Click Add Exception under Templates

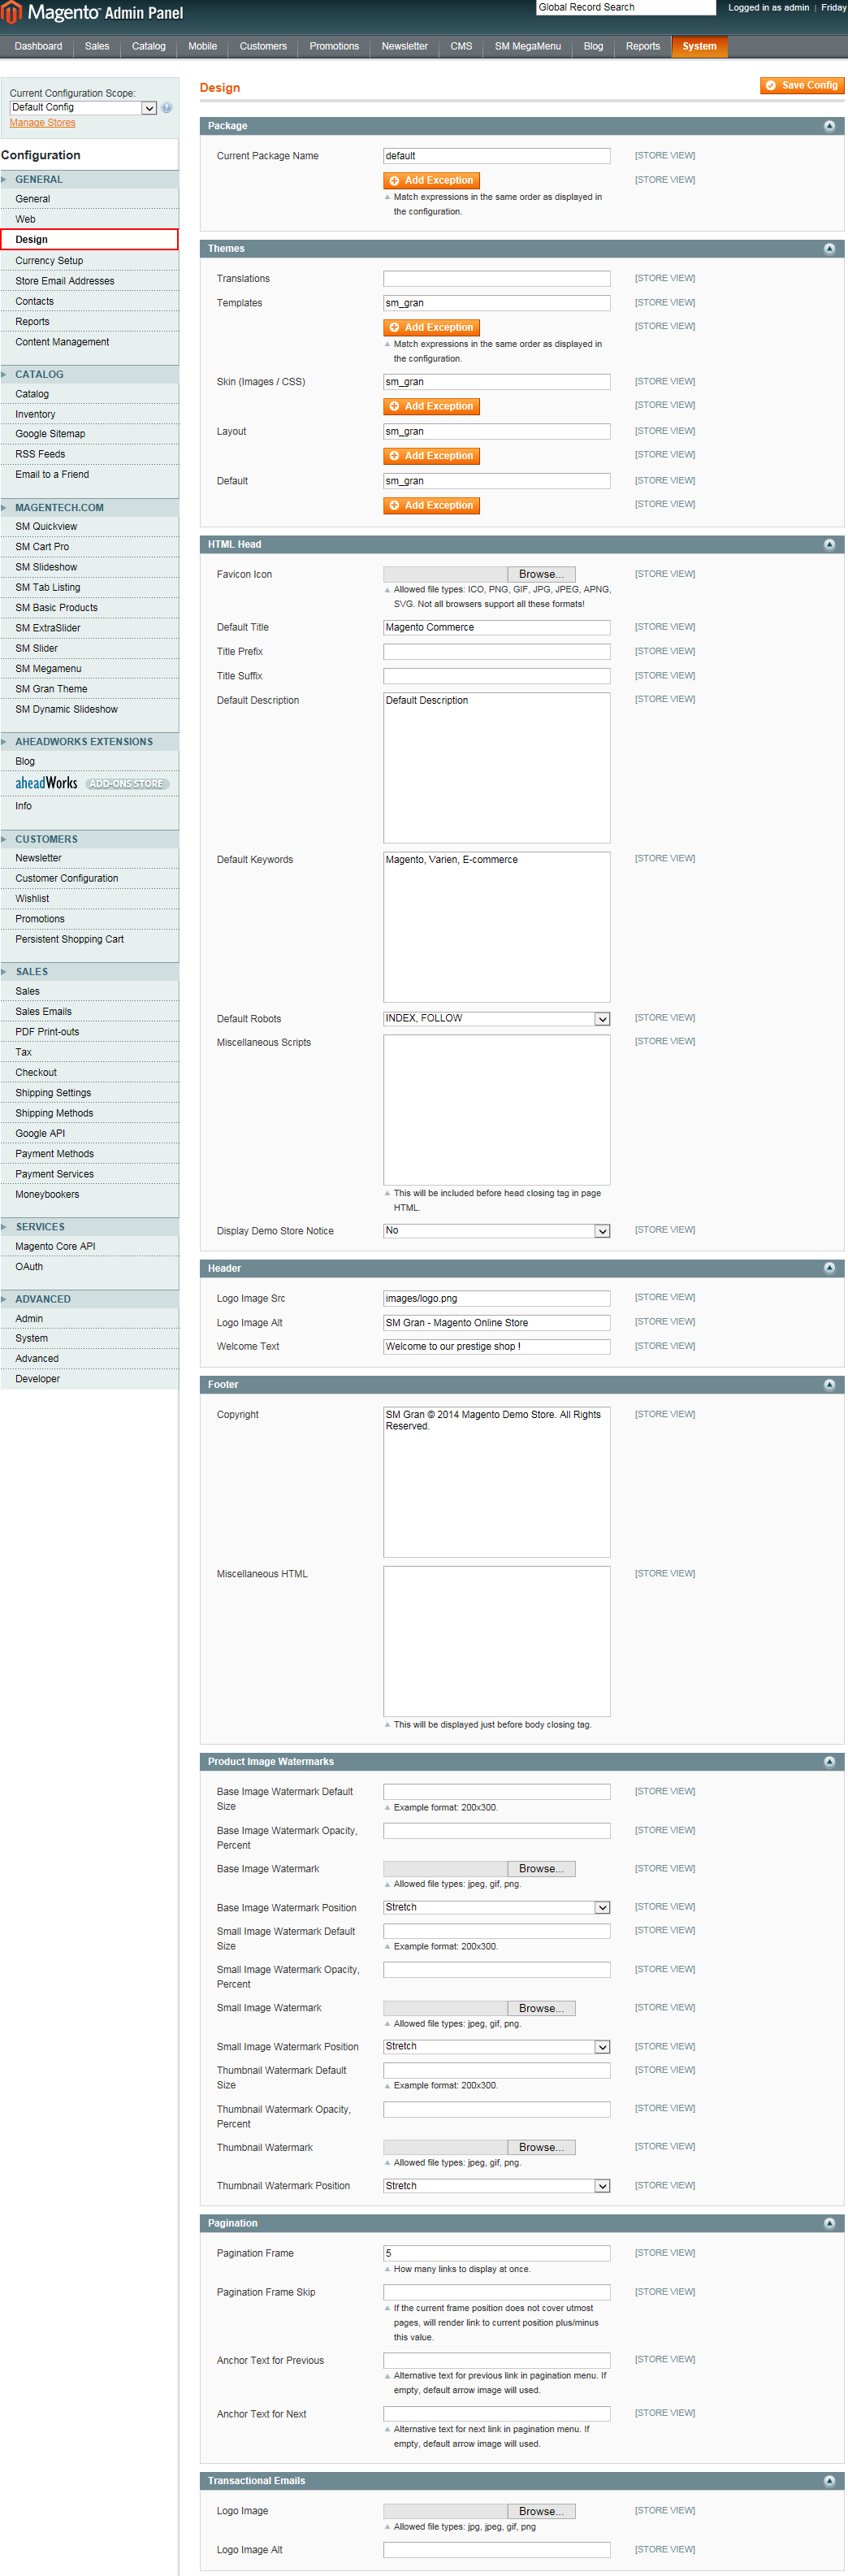pos(432,328)
